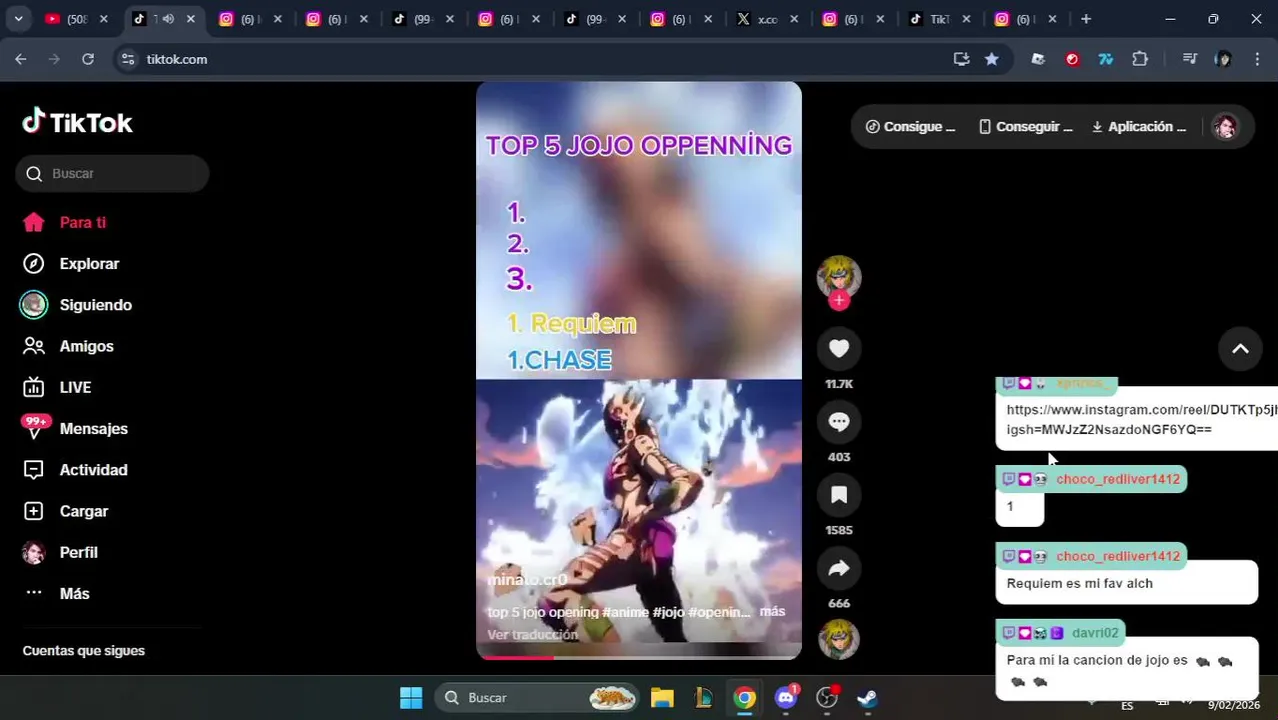
Task: Expand the Más options menu
Action: (58, 593)
